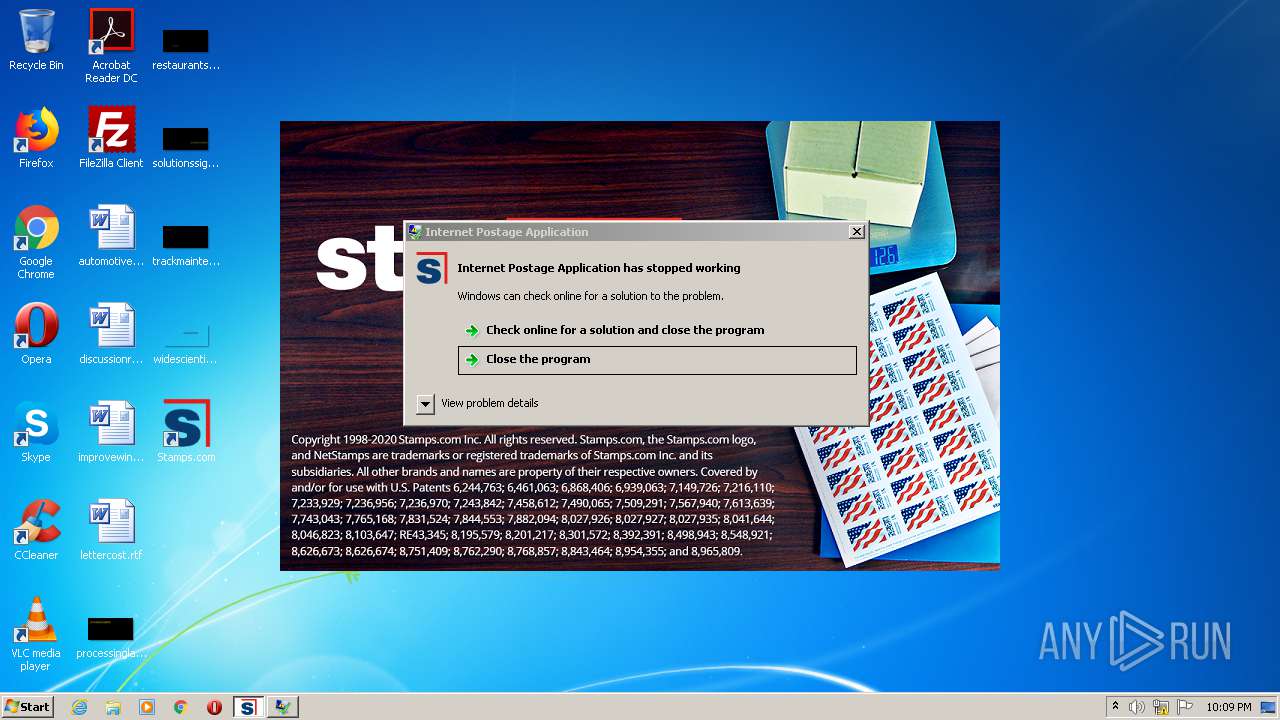Open the Stamps.com desktop shortcut
Screen dimensions: 1280x720
[186, 432]
